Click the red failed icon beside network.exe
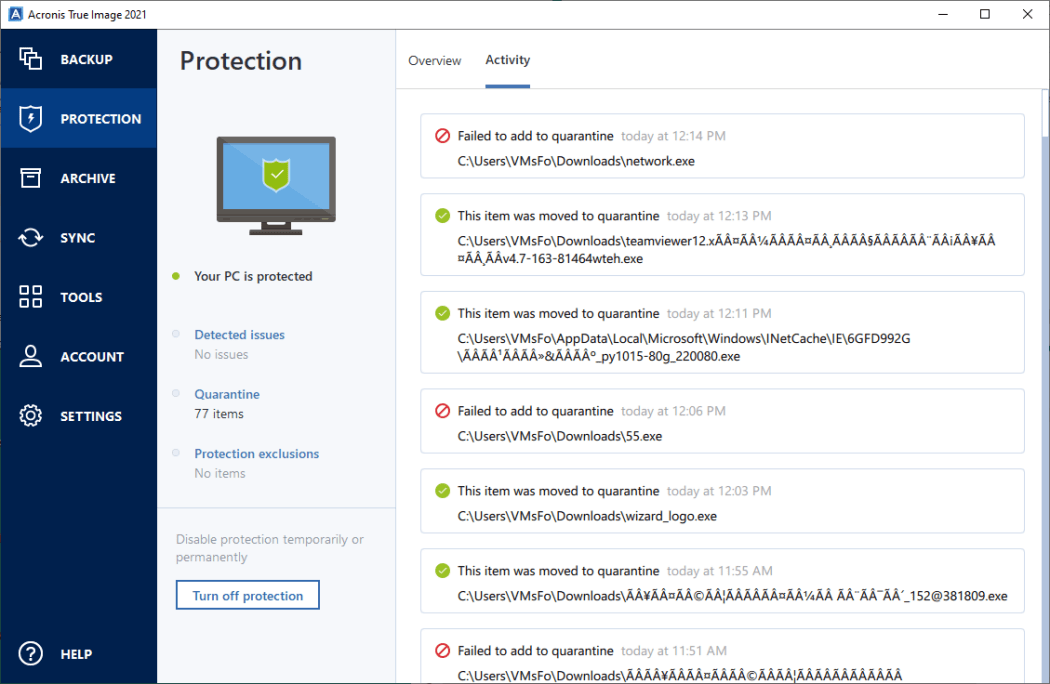The height and width of the screenshot is (684, 1050). click(x=441, y=135)
